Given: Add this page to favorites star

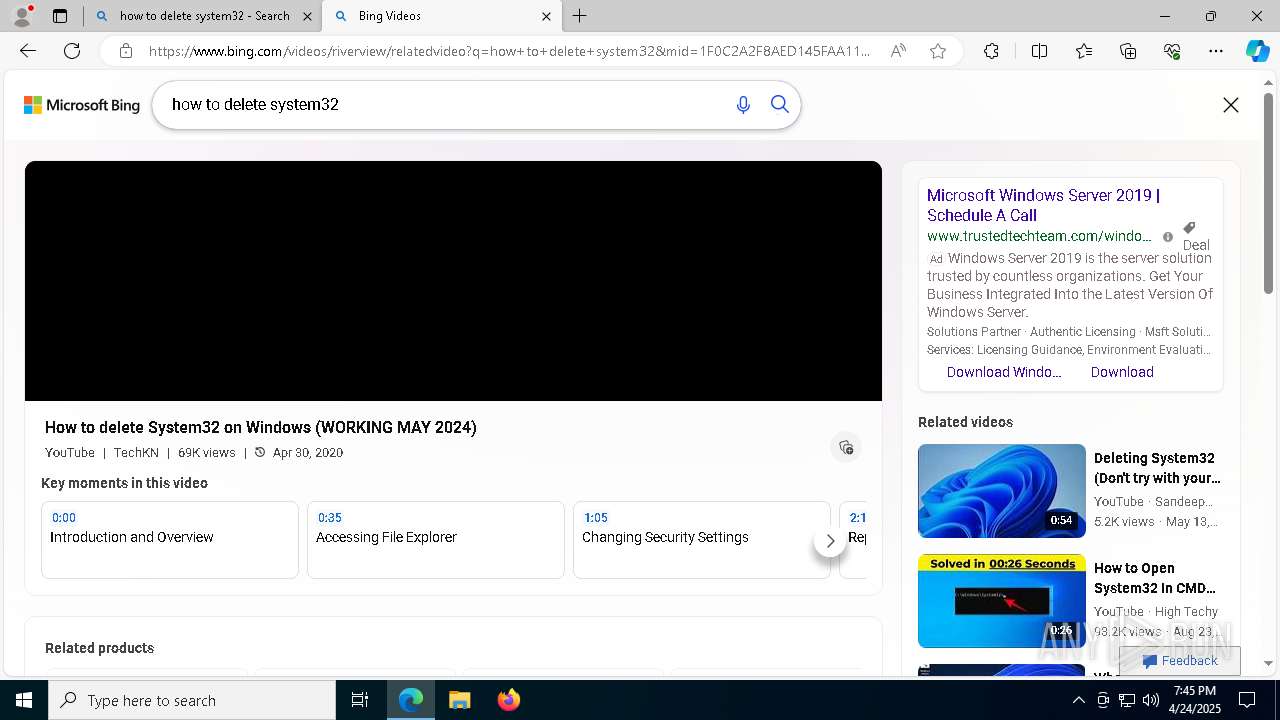Looking at the screenshot, I should coord(938,51).
